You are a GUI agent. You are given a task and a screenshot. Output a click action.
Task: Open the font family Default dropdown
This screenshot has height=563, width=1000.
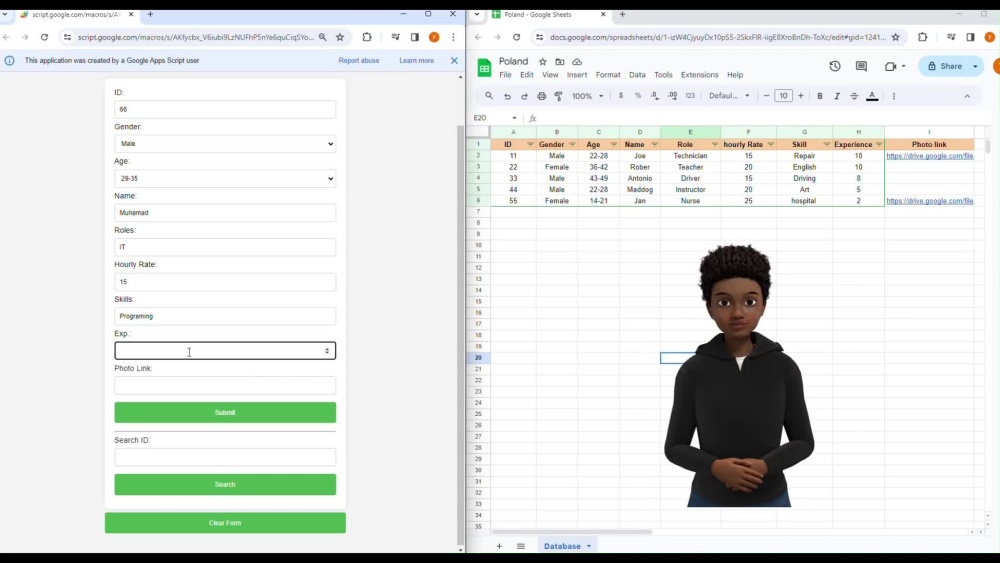click(x=729, y=96)
